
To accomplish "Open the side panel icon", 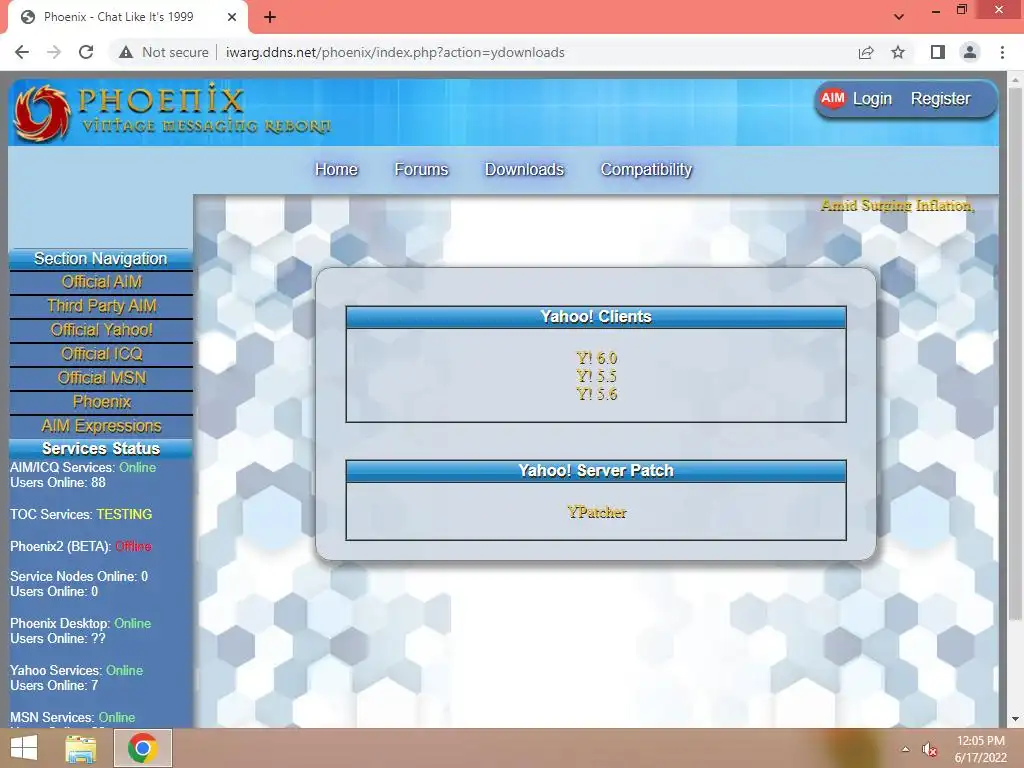I will pyautogui.click(x=938, y=52).
